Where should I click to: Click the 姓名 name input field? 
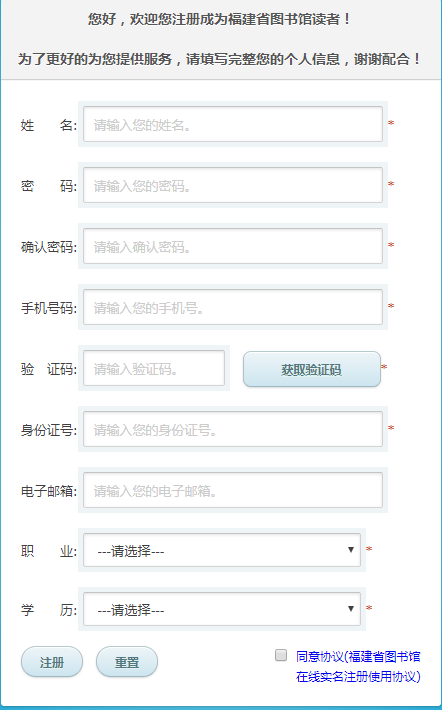(233, 124)
